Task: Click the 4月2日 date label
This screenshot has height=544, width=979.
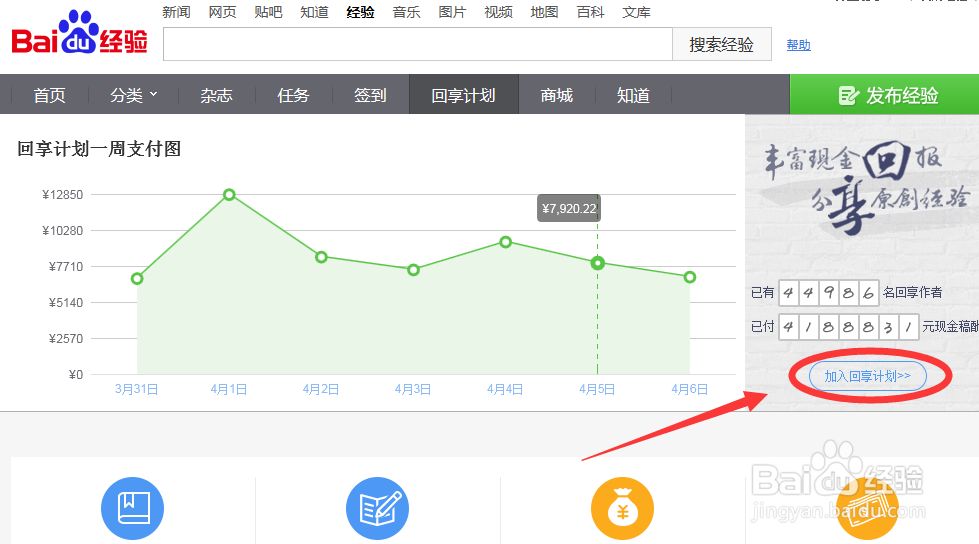Action: 321,390
